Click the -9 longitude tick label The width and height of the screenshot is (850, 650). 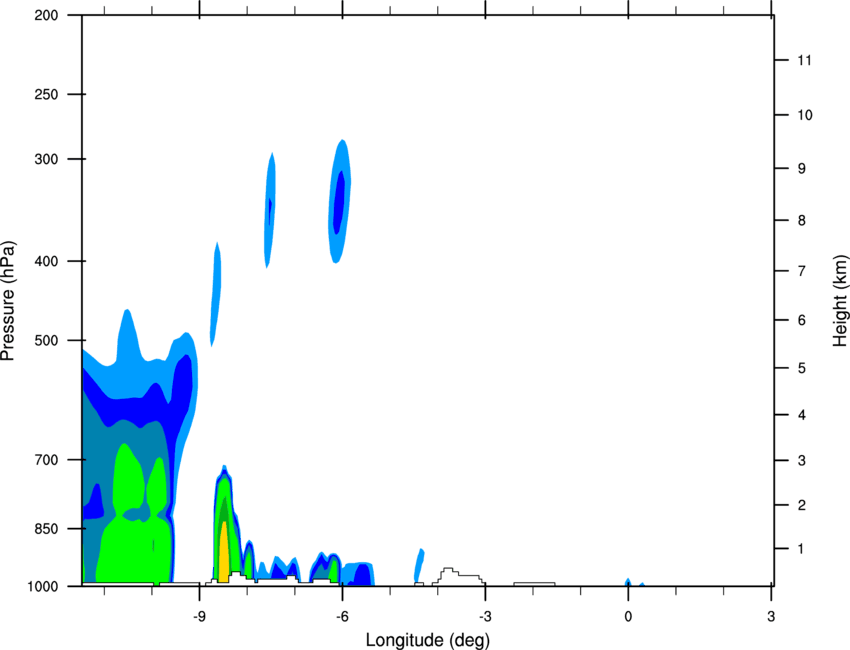click(x=199, y=616)
